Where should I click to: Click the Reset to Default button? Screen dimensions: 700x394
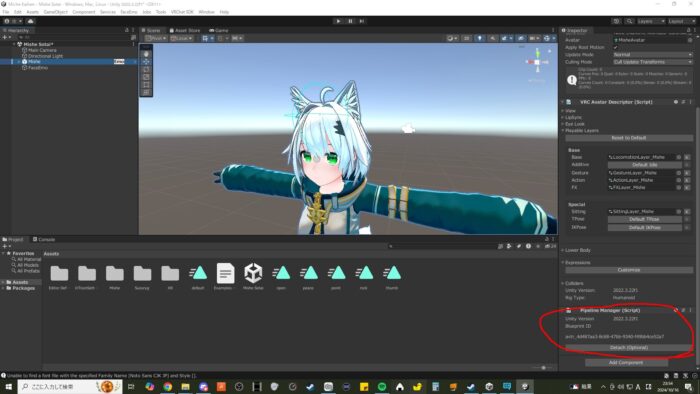pos(629,138)
